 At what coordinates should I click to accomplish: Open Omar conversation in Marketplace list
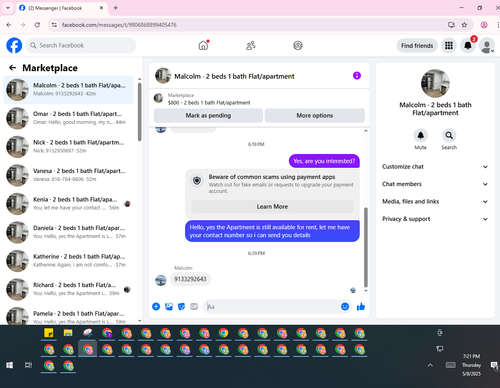[68, 118]
